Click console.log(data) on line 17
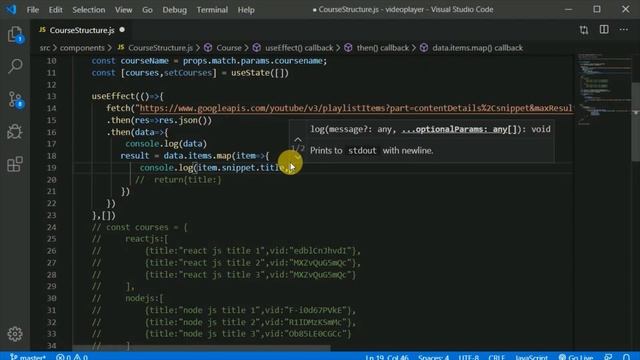640x360 pixels. pyautogui.click(x=166, y=144)
